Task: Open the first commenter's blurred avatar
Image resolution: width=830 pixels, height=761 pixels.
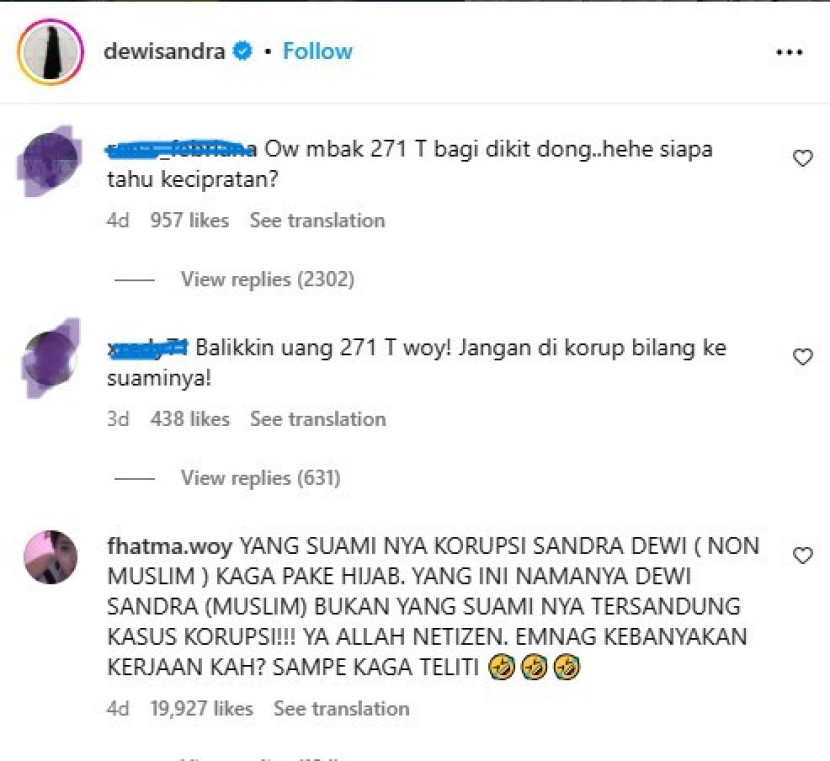Action: (x=49, y=160)
